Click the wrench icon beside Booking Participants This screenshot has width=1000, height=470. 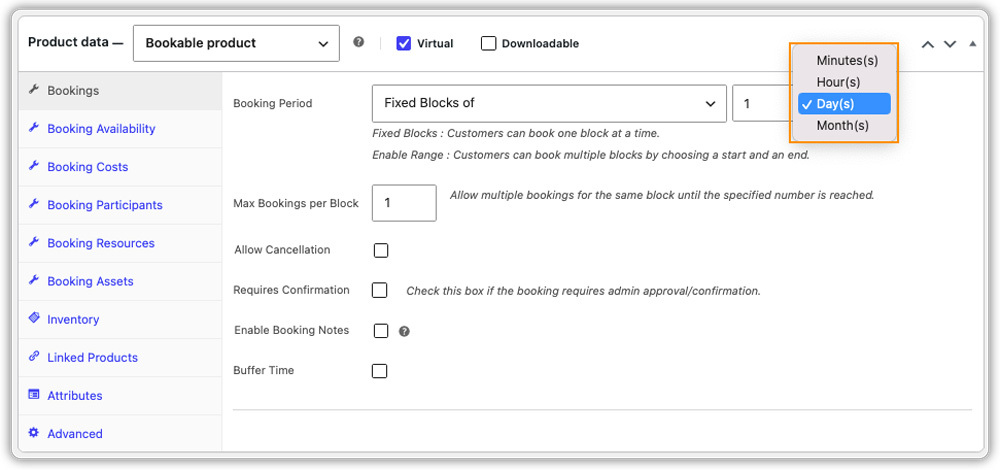34,205
